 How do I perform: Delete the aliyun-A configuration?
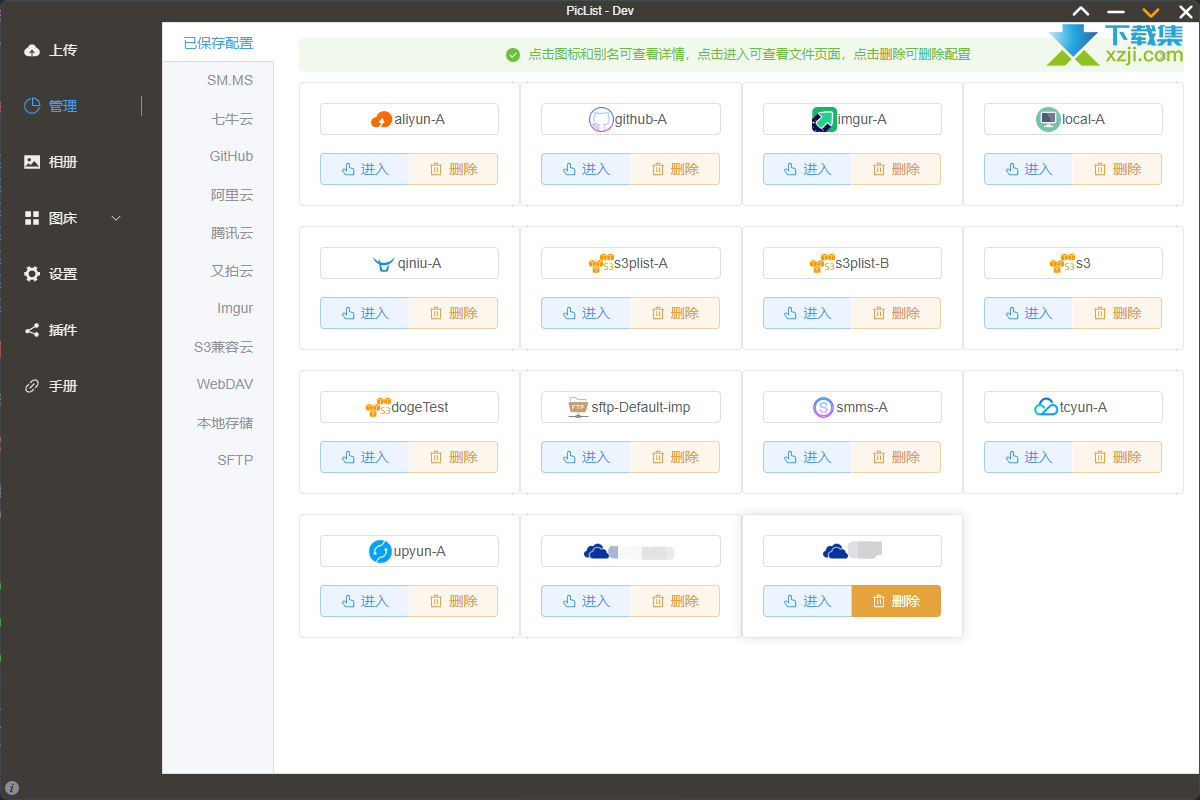453,169
